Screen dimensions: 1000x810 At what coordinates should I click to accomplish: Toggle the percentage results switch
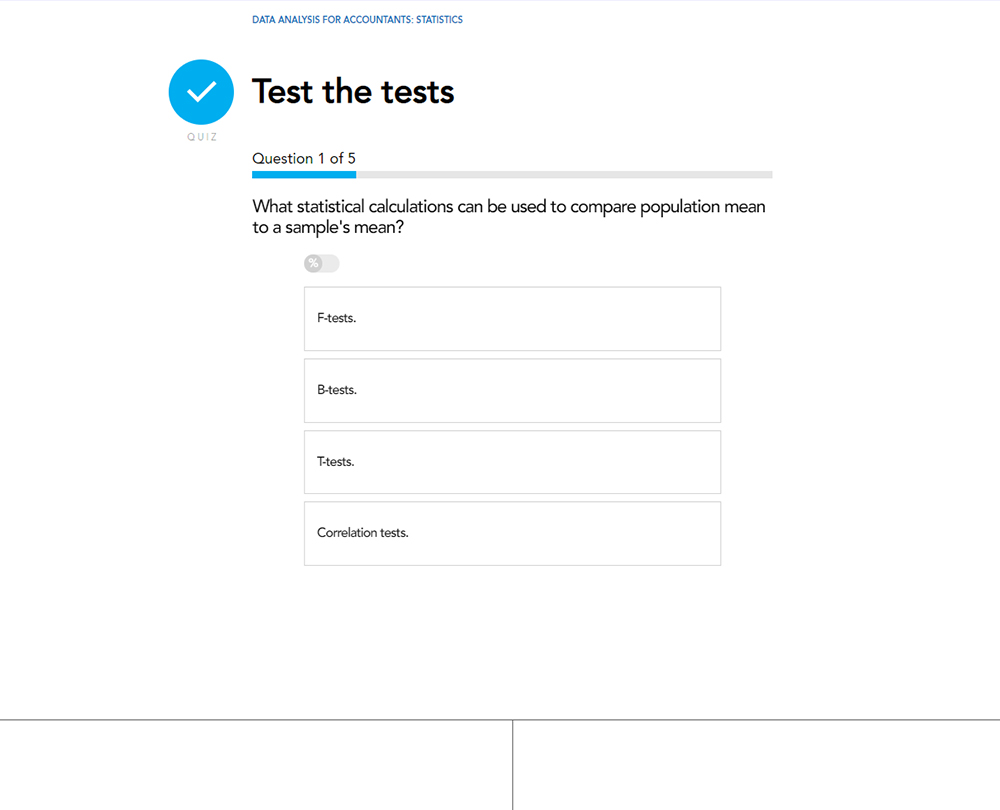point(322,263)
